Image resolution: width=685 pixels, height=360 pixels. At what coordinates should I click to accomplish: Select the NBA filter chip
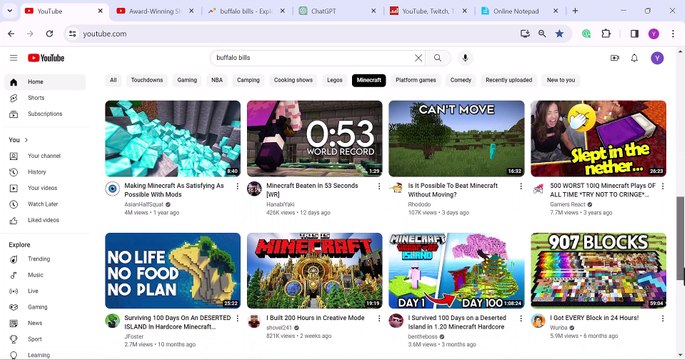pyautogui.click(x=217, y=80)
